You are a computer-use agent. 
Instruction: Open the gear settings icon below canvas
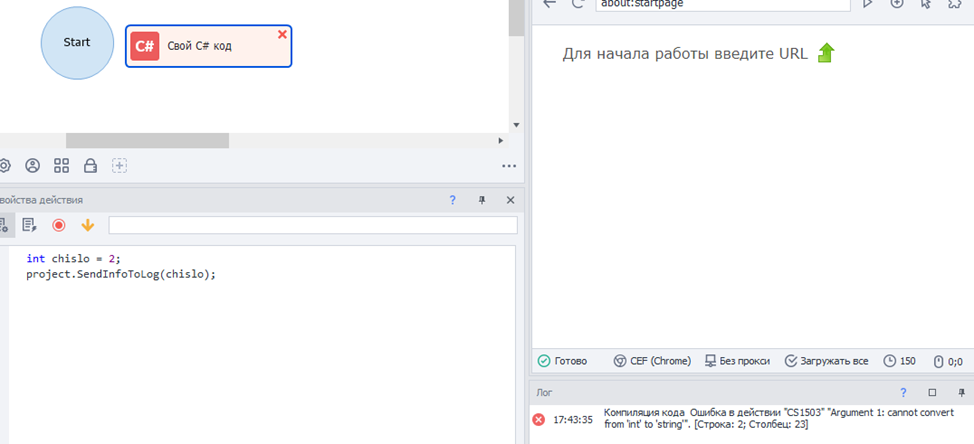click(x=4, y=166)
